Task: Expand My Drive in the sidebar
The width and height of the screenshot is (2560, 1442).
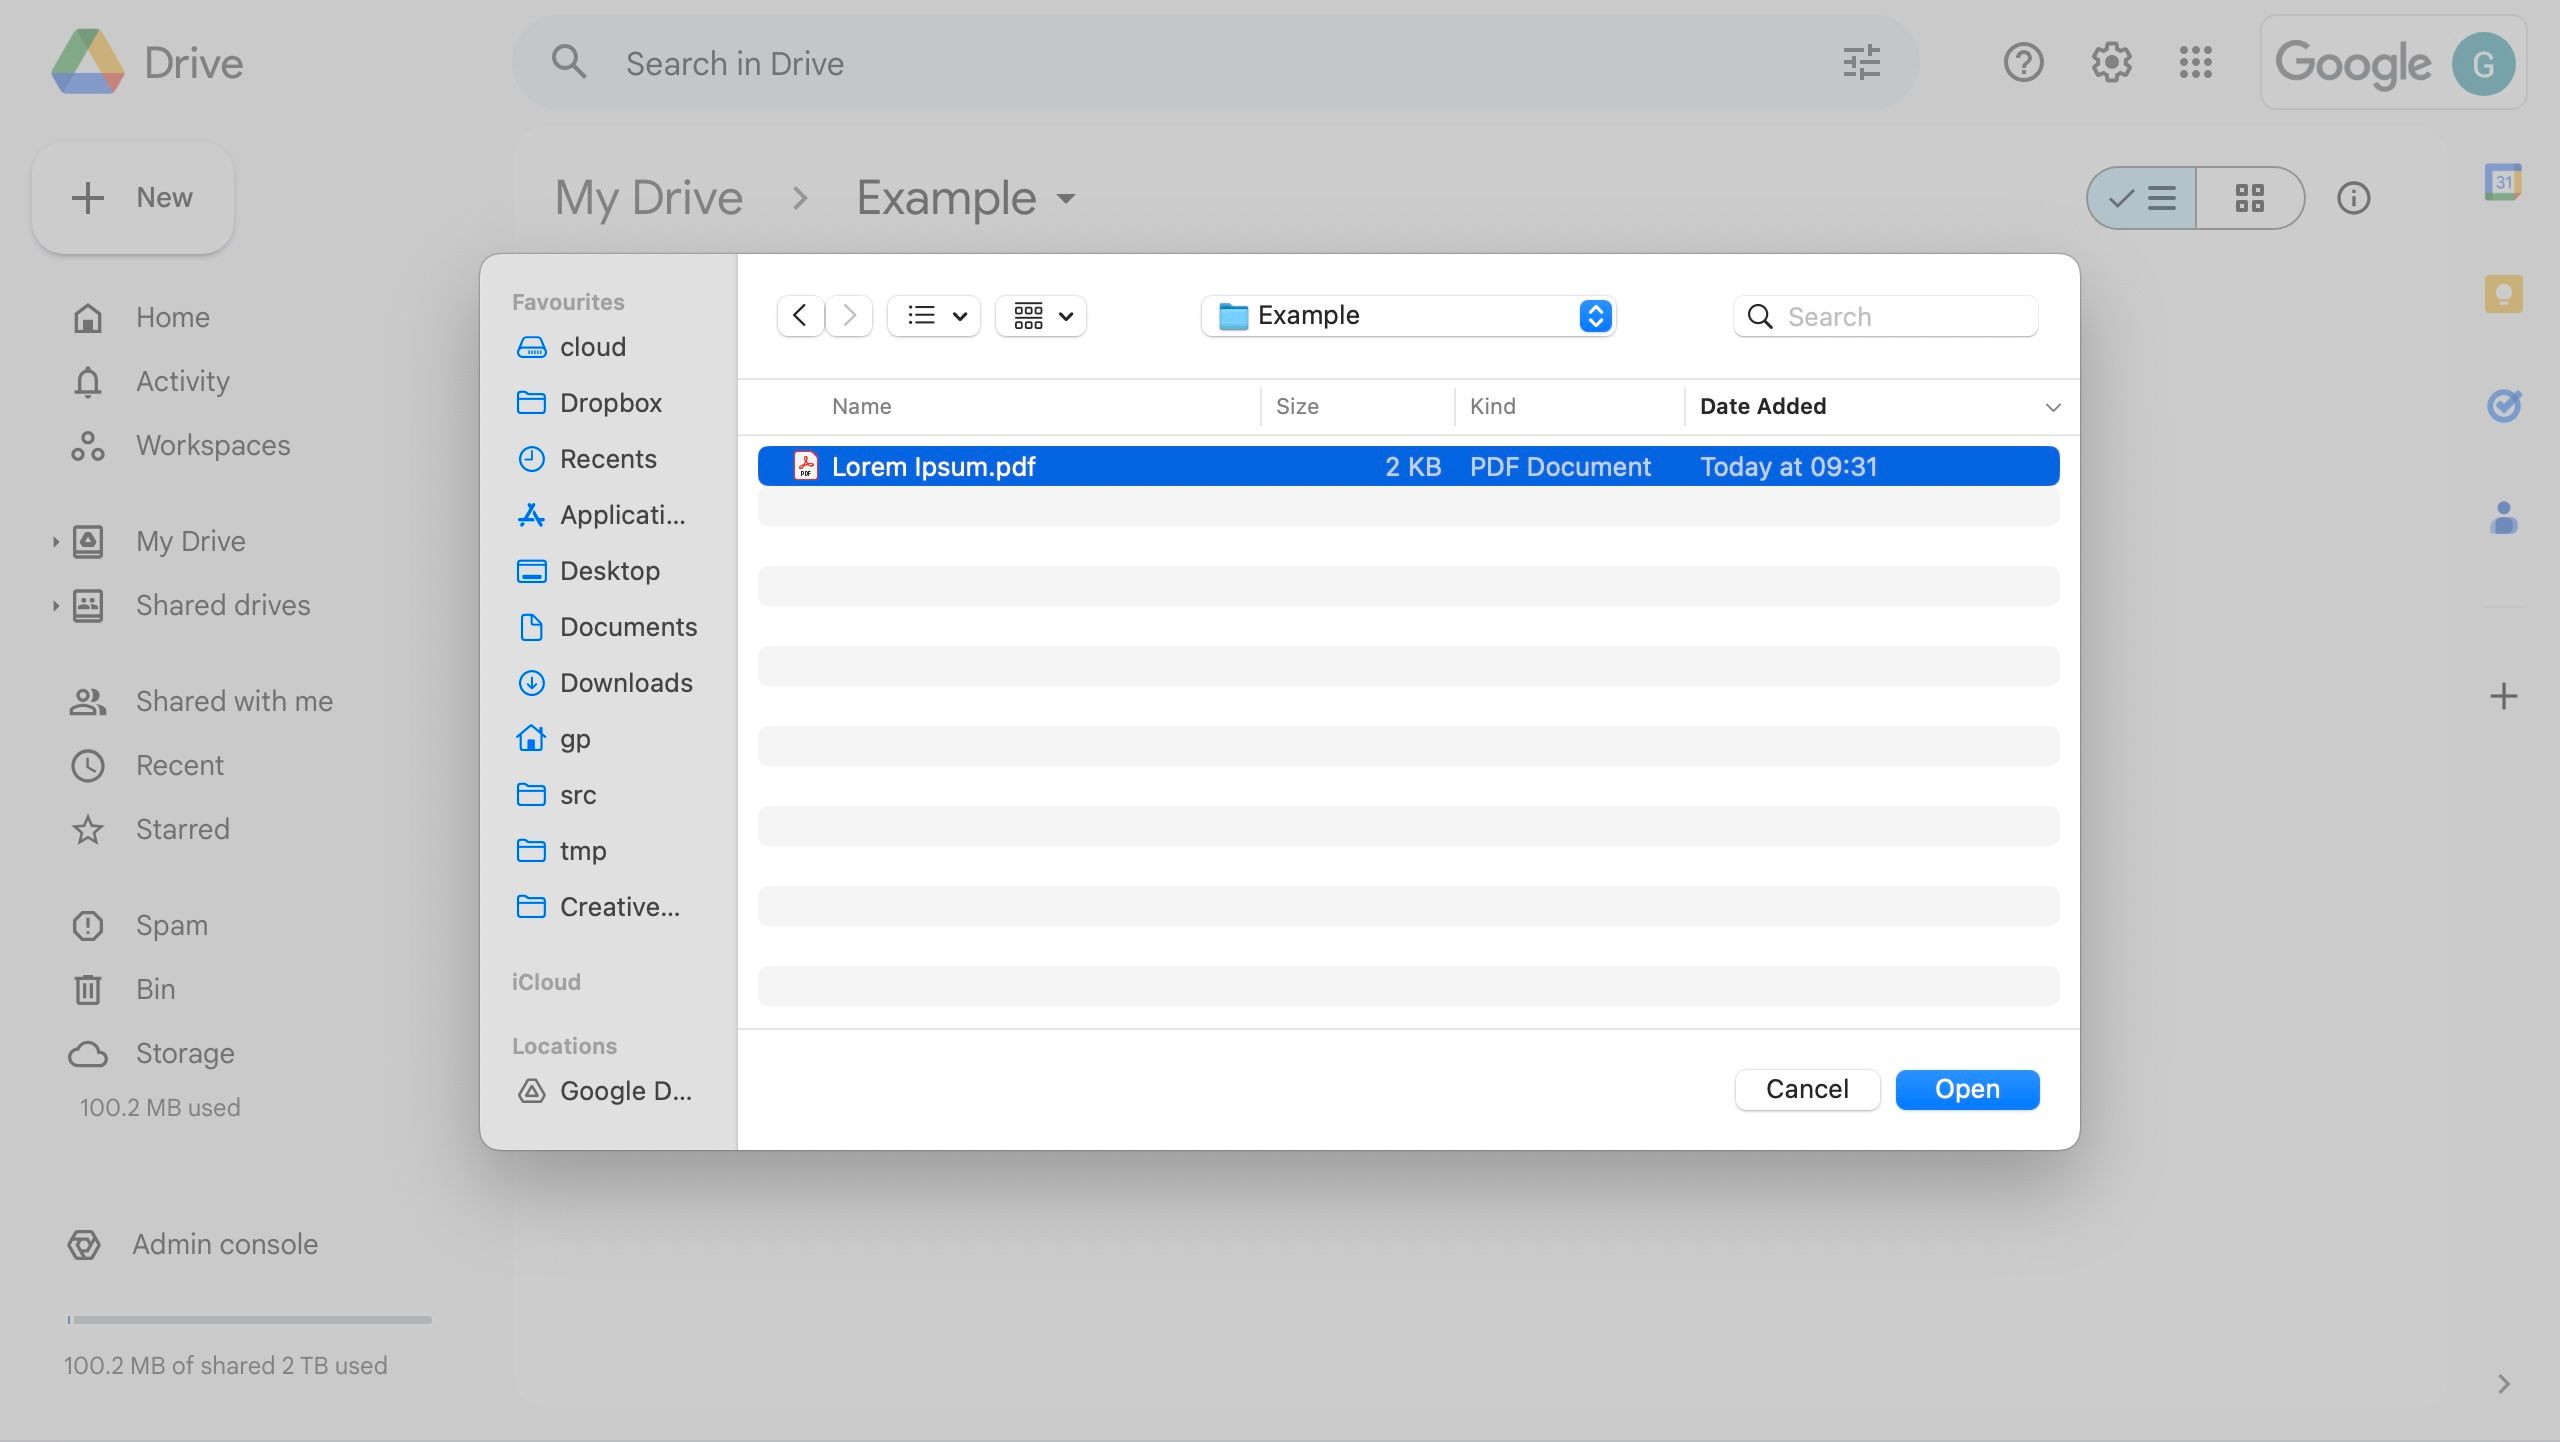Action: pos(55,541)
